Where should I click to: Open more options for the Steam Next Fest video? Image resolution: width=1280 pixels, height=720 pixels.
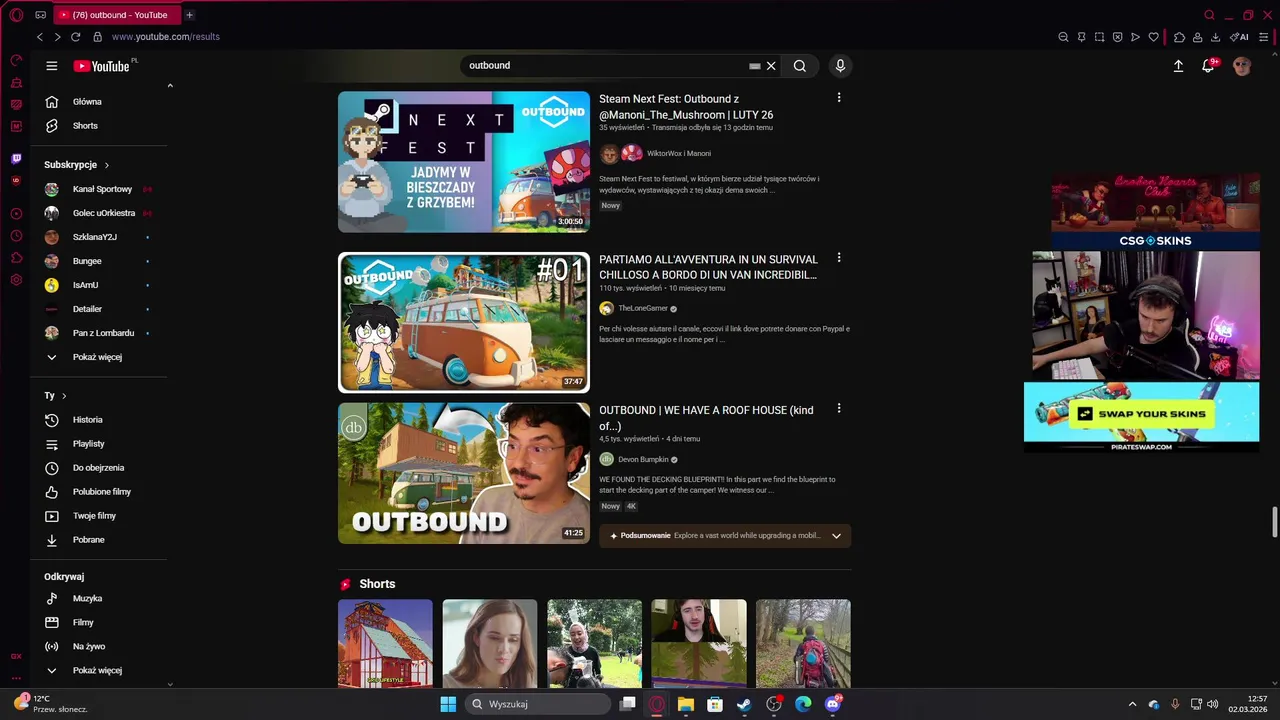tap(839, 98)
